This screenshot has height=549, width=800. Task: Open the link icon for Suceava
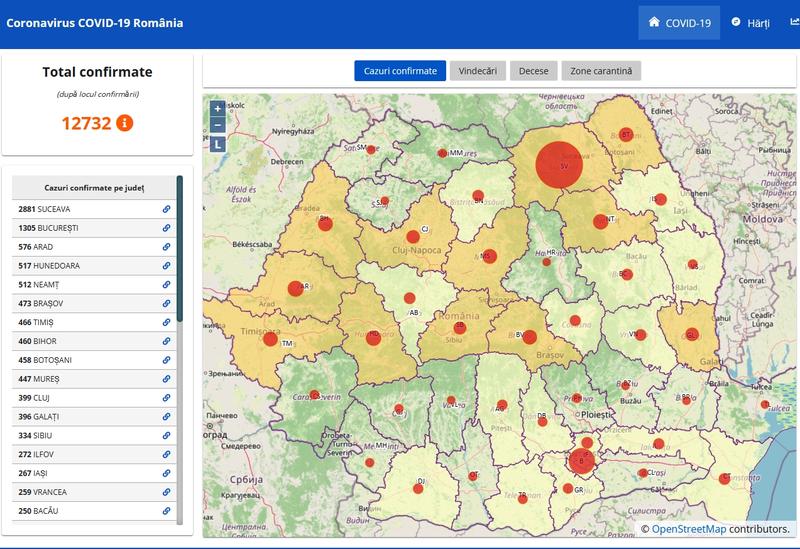point(167,209)
